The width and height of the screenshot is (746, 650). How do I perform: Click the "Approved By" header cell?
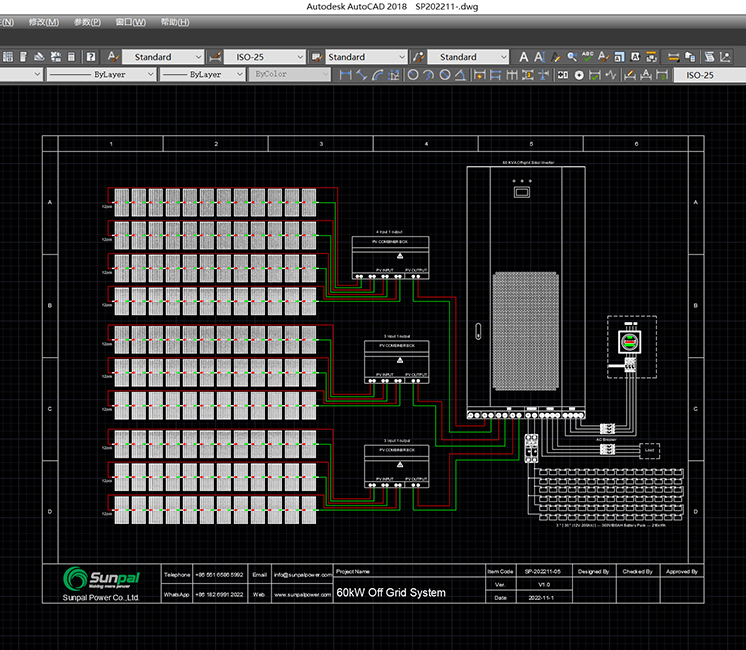[682, 571]
